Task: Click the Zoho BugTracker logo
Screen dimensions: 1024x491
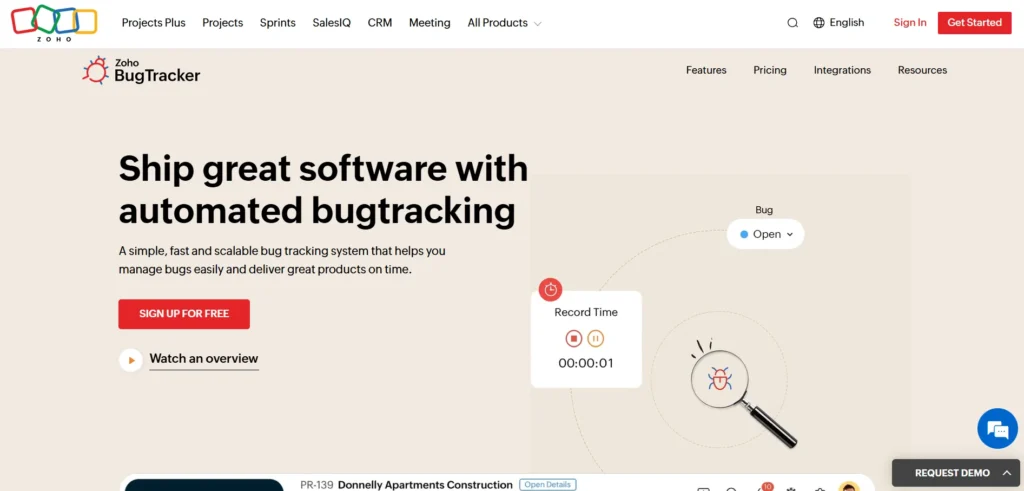Action: click(141, 71)
